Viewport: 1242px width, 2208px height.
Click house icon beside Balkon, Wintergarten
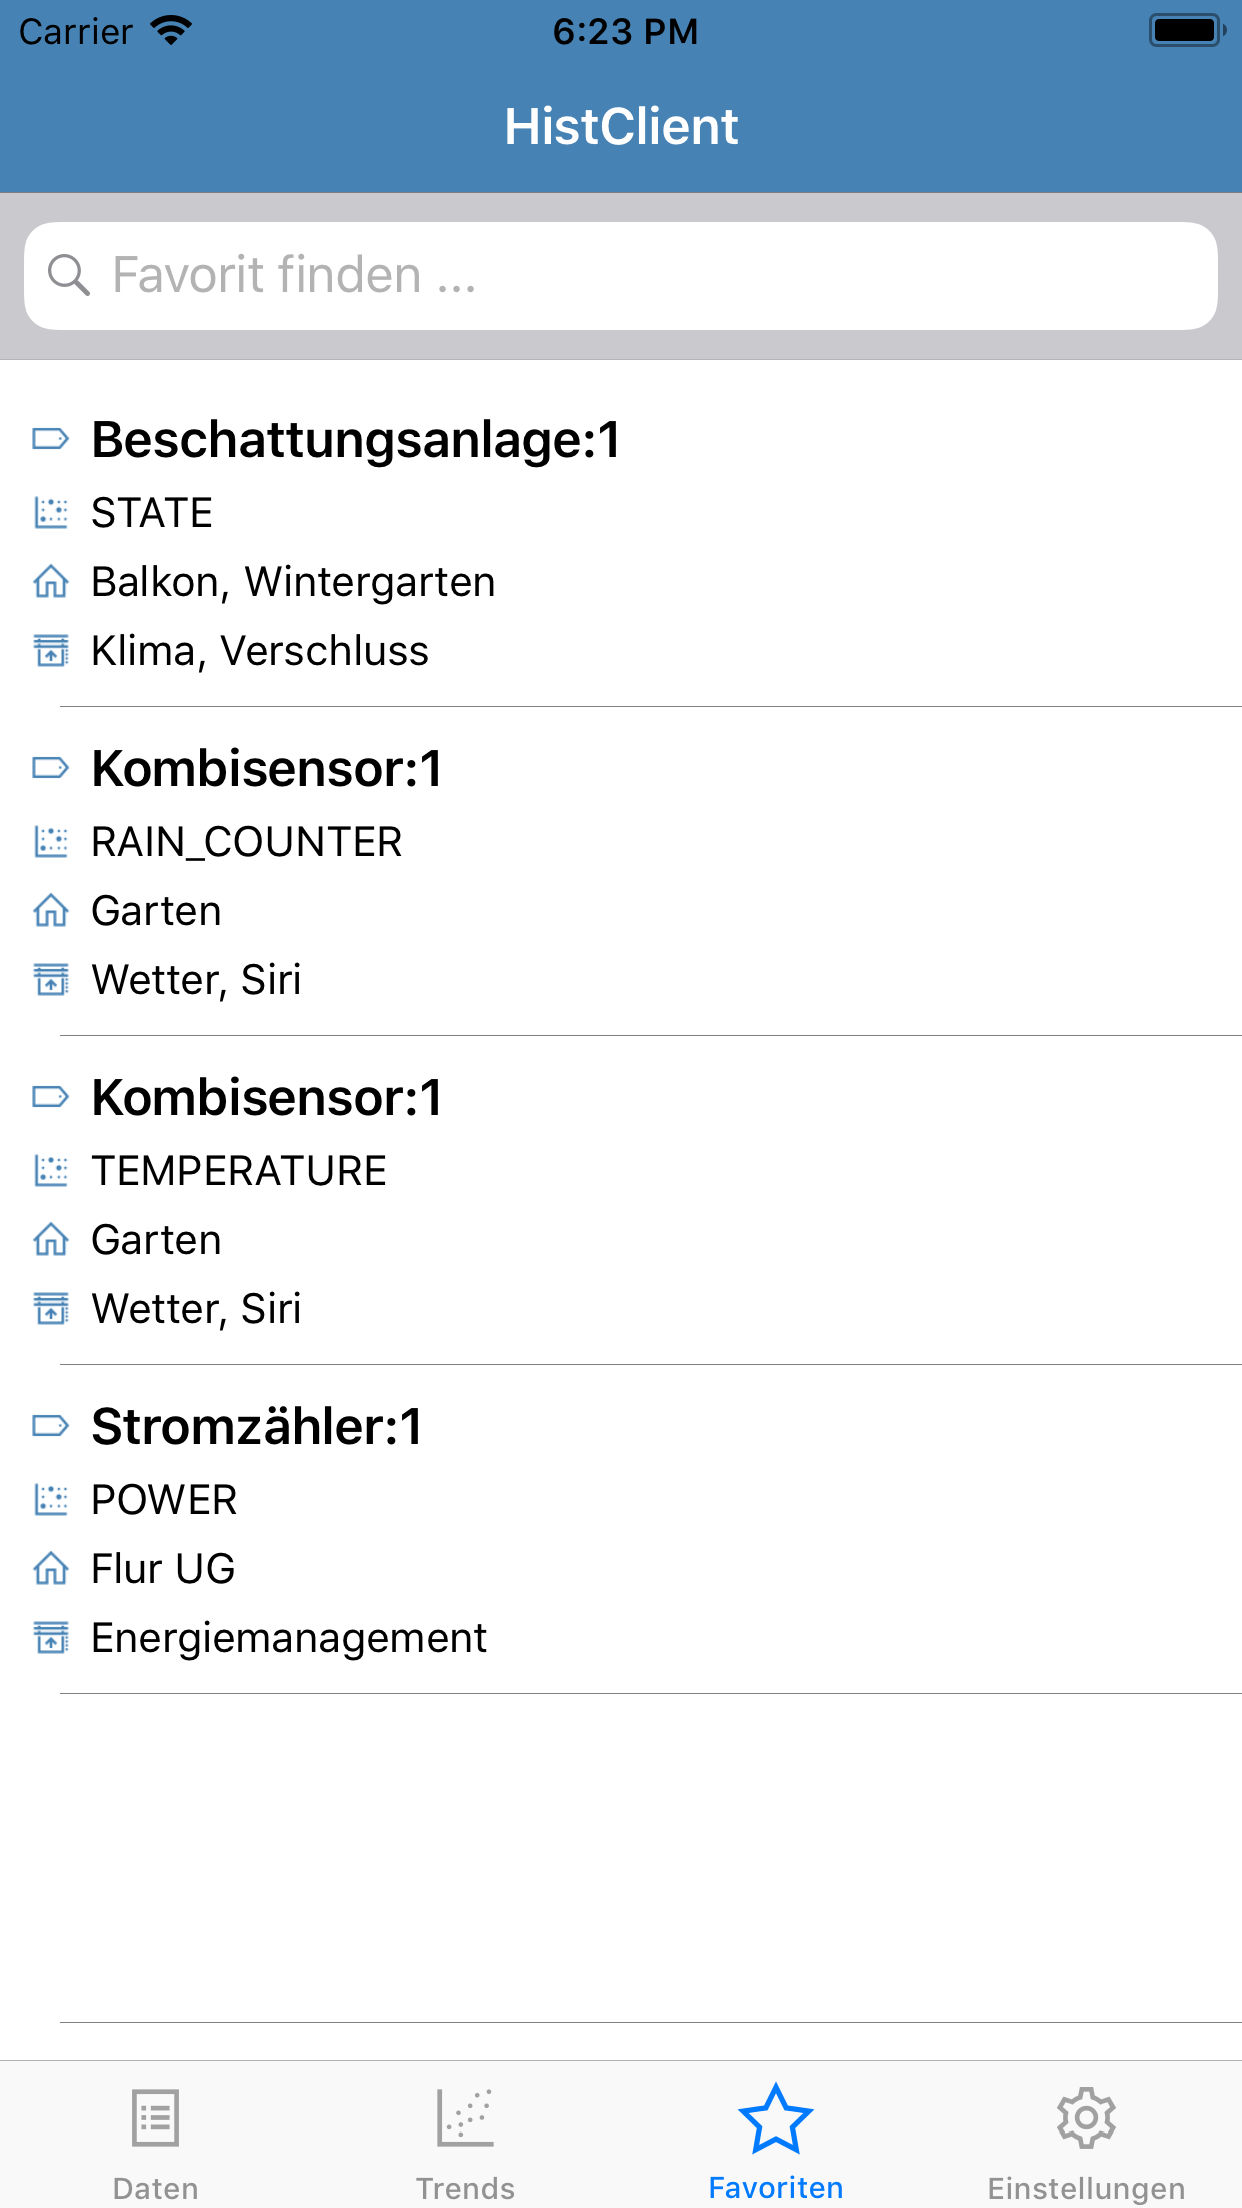point(51,581)
